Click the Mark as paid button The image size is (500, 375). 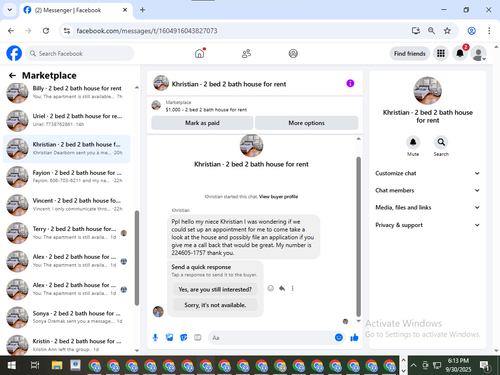coord(202,123)
